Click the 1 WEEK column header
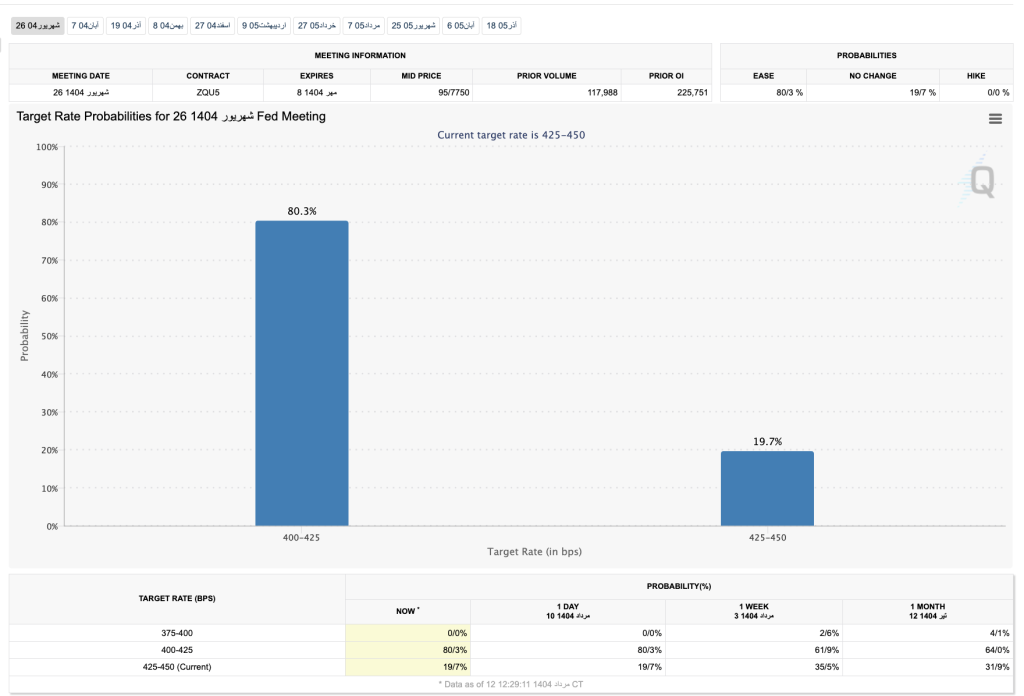 pyautogui.click(x=754, y=611)
